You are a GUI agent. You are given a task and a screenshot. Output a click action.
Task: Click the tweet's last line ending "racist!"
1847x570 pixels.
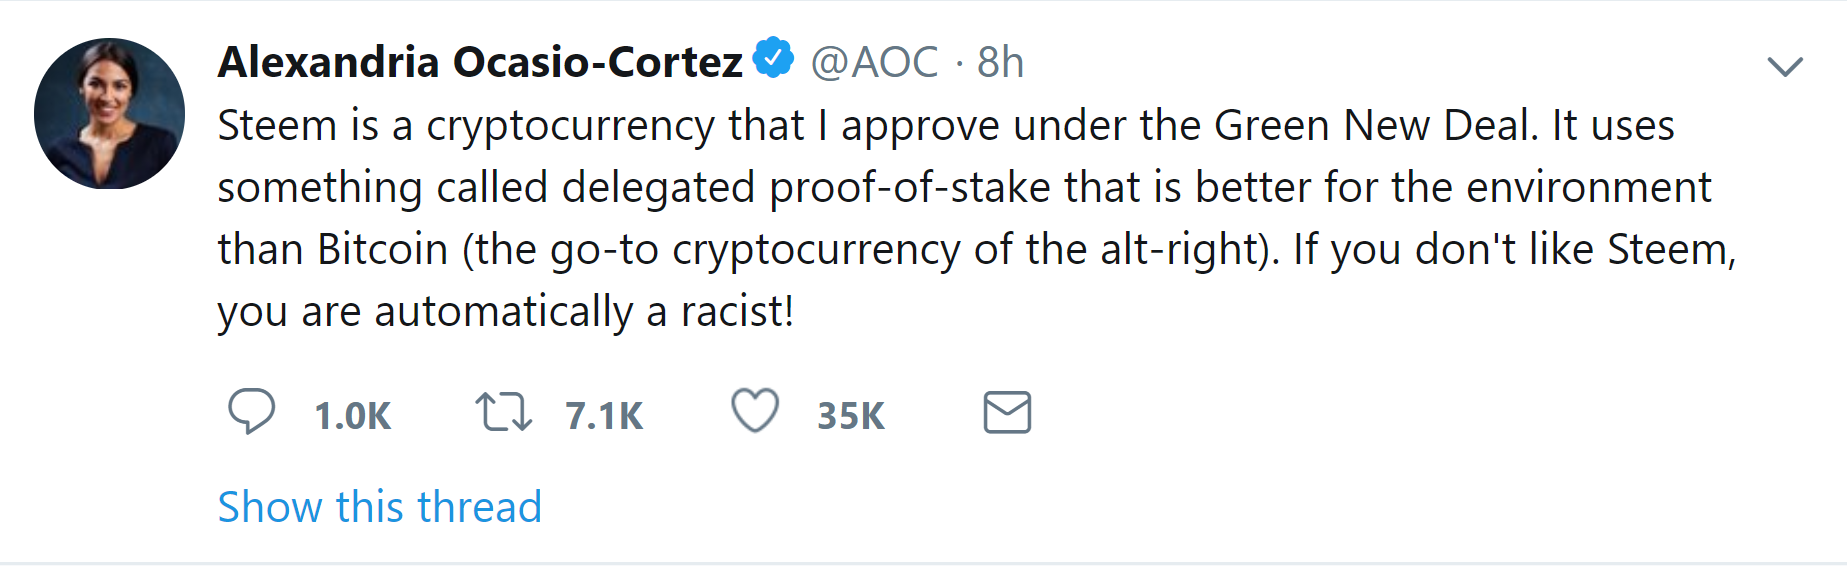click(x=505, y=312)
